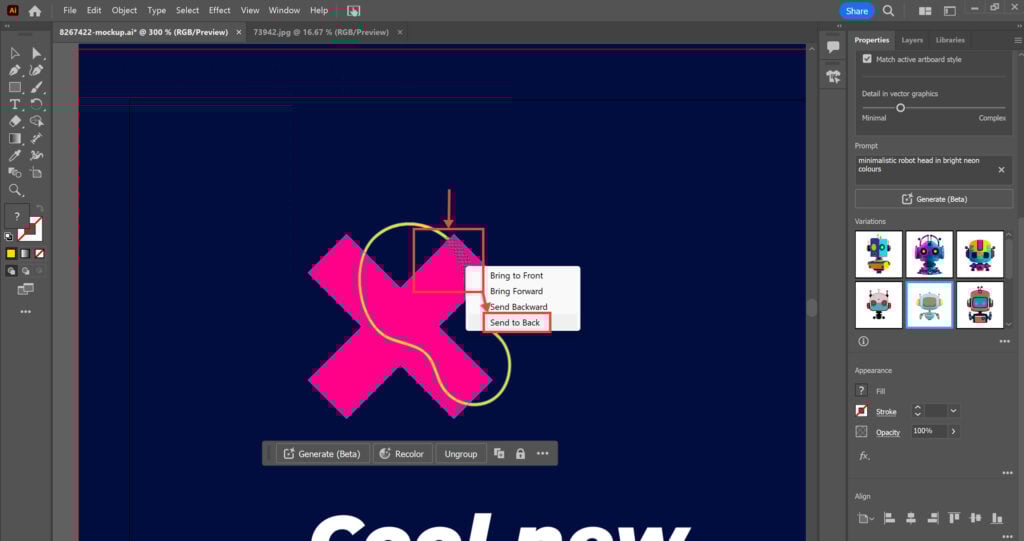Choose Send to Back
This screenshot has width=1024, height=541.
tap(515, 323)
